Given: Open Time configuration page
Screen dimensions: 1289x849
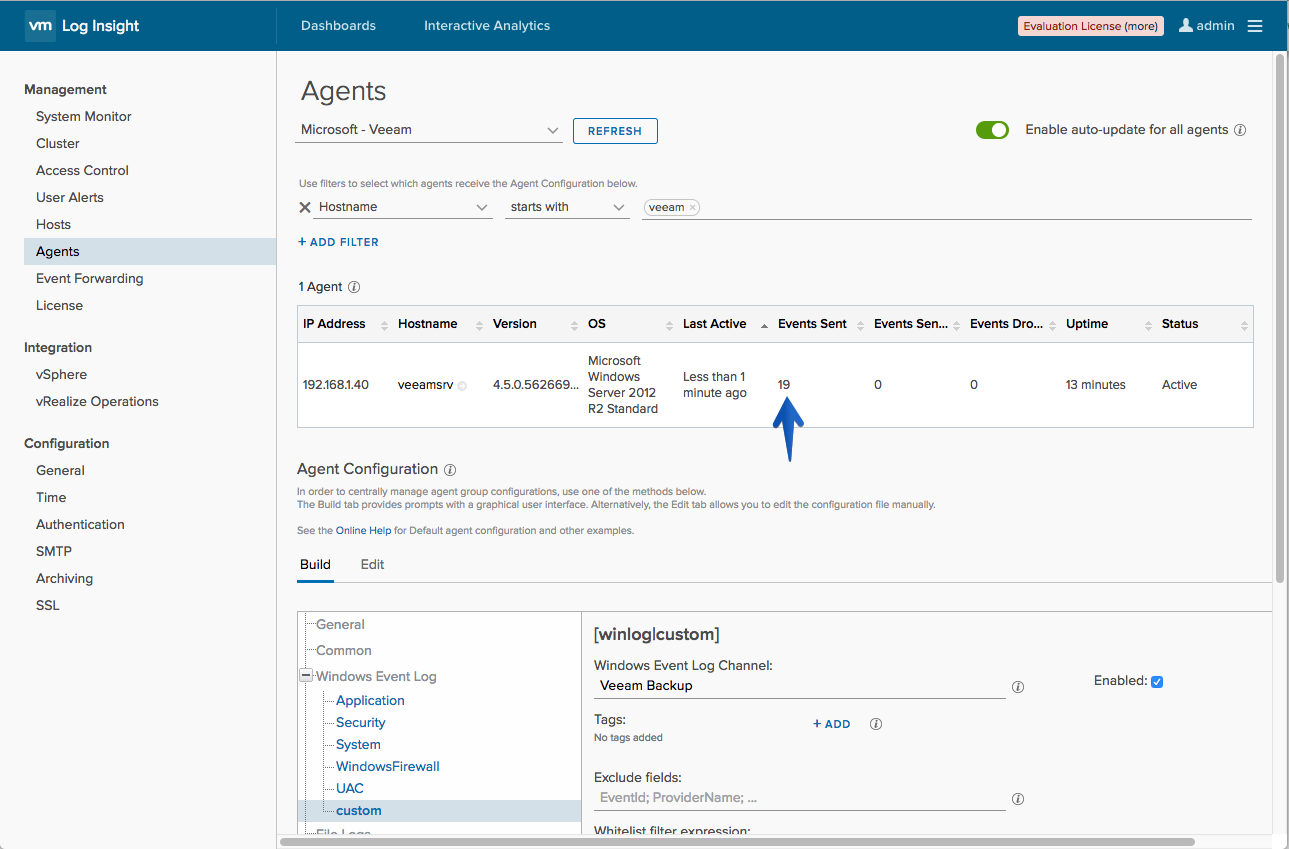Looking at the screenshot, I should [x=51, y=498].
